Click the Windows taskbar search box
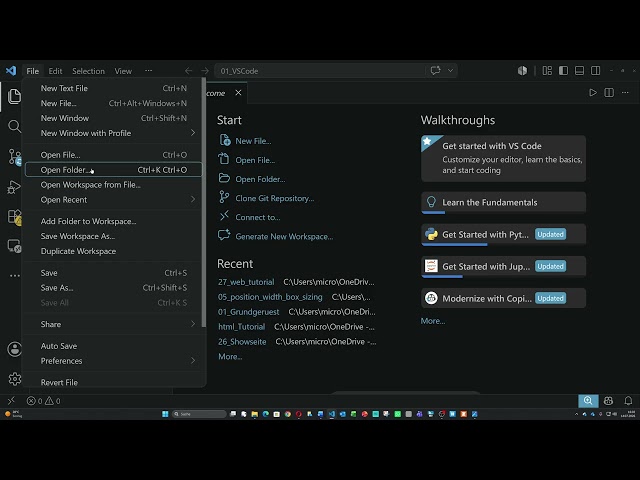The image size is (640, 480). (x=199, y=414)
